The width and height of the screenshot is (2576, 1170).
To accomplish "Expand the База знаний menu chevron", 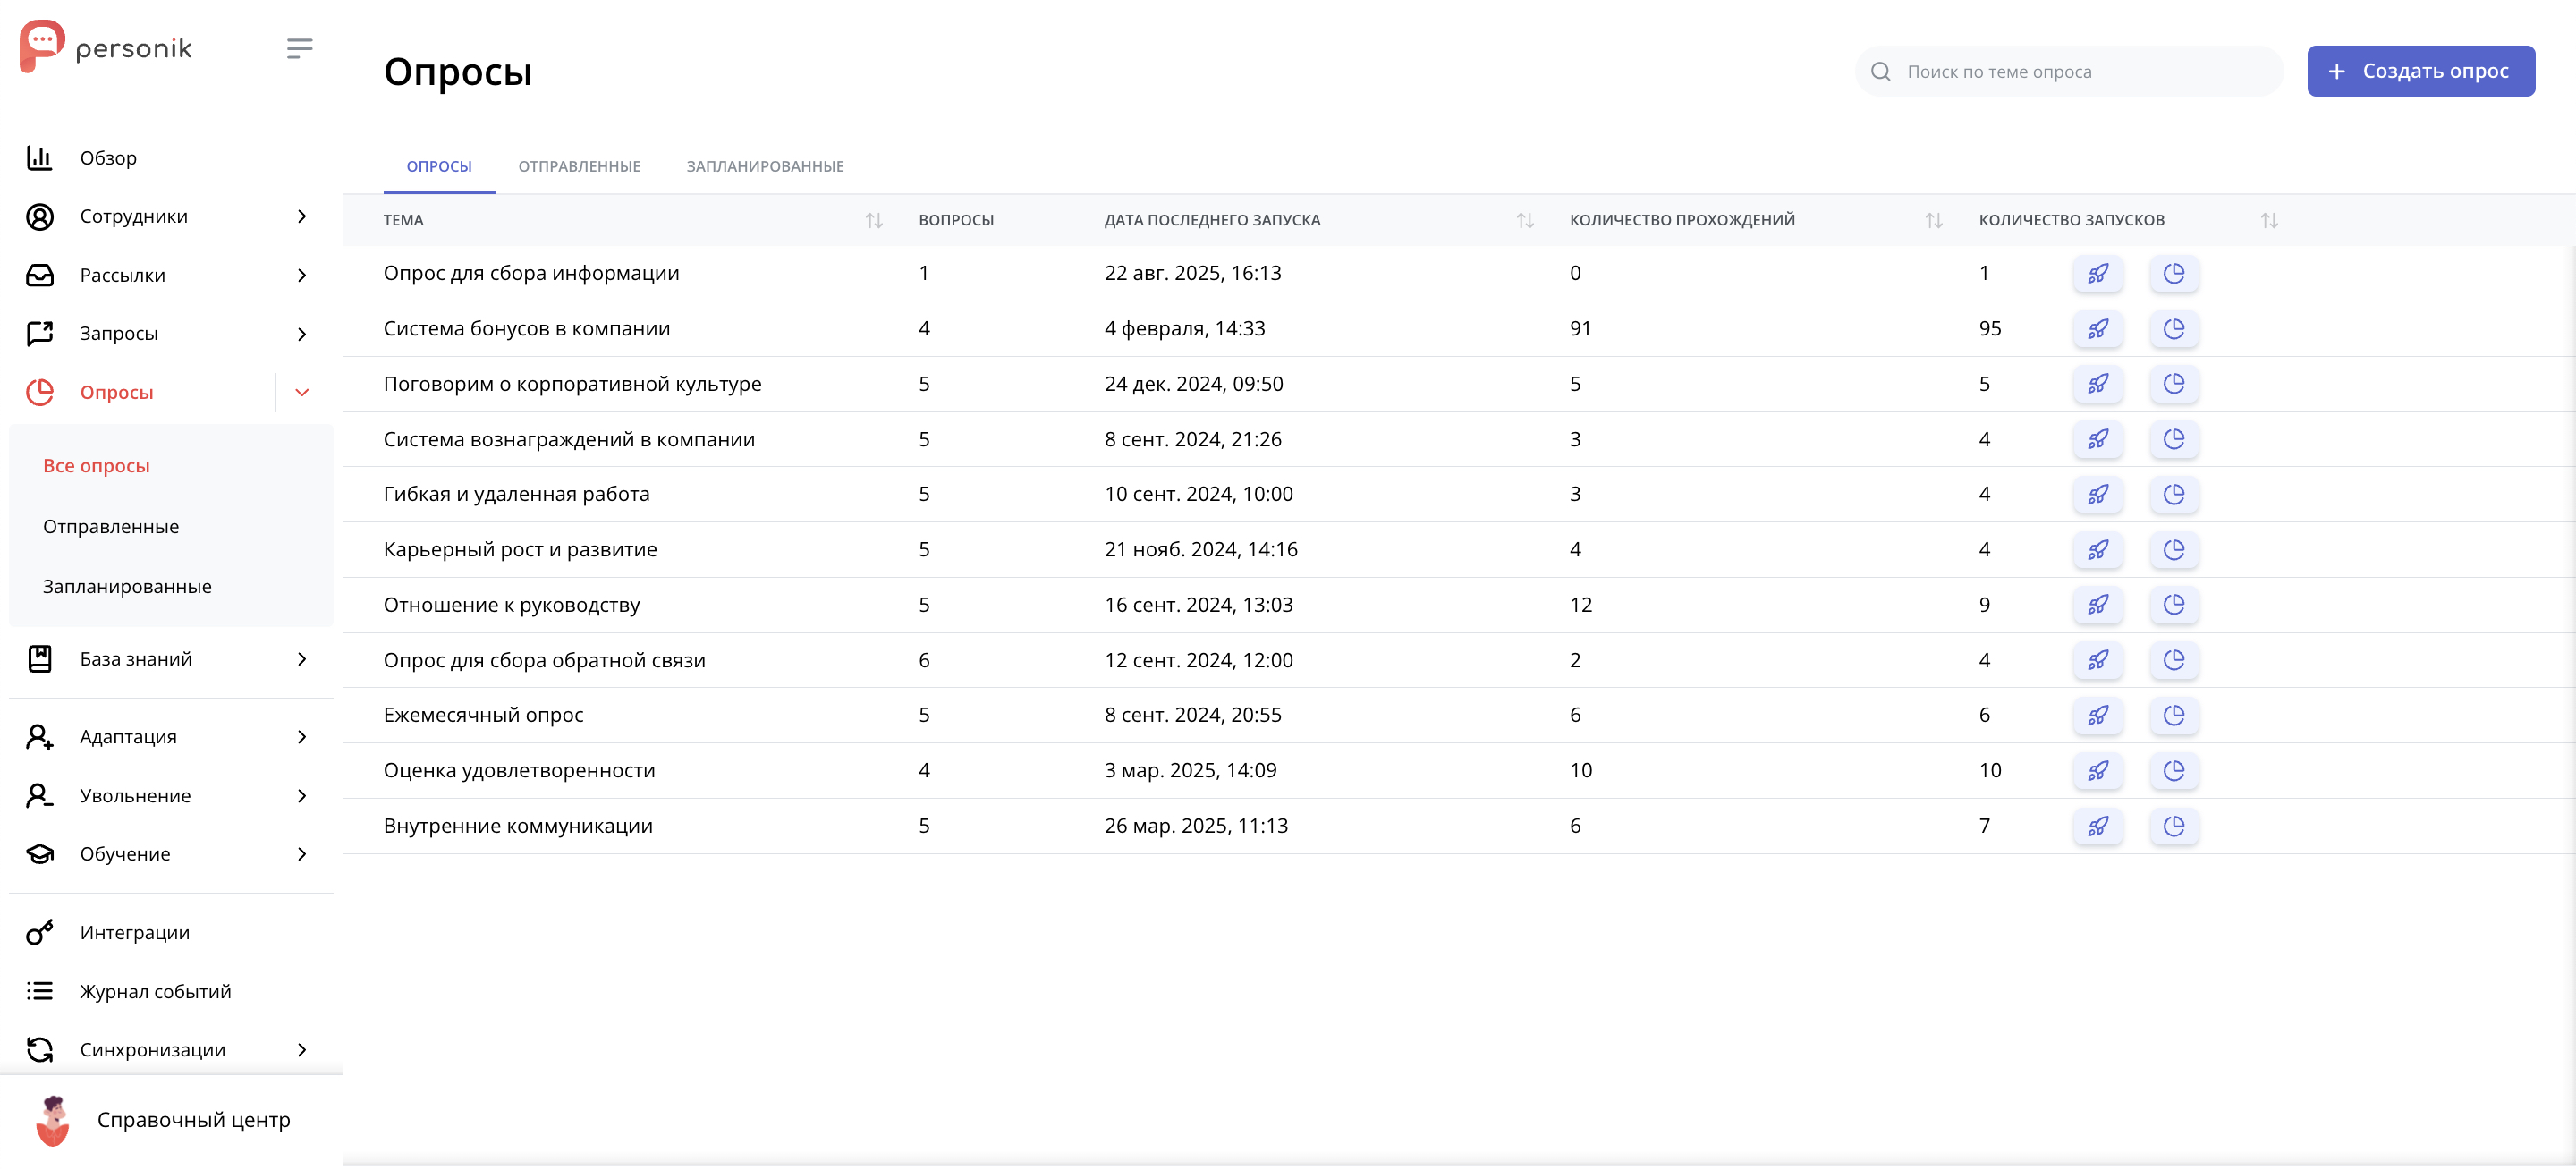I will tap(302, 659).
